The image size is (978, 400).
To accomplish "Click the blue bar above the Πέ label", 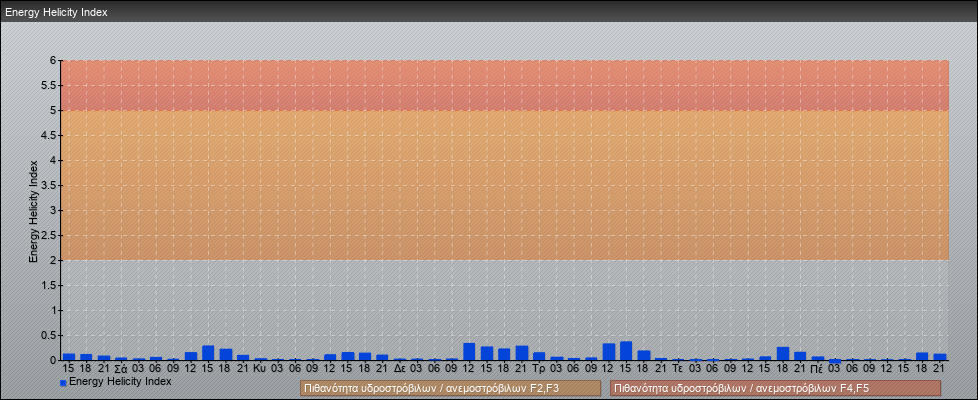I will point(818,358).
